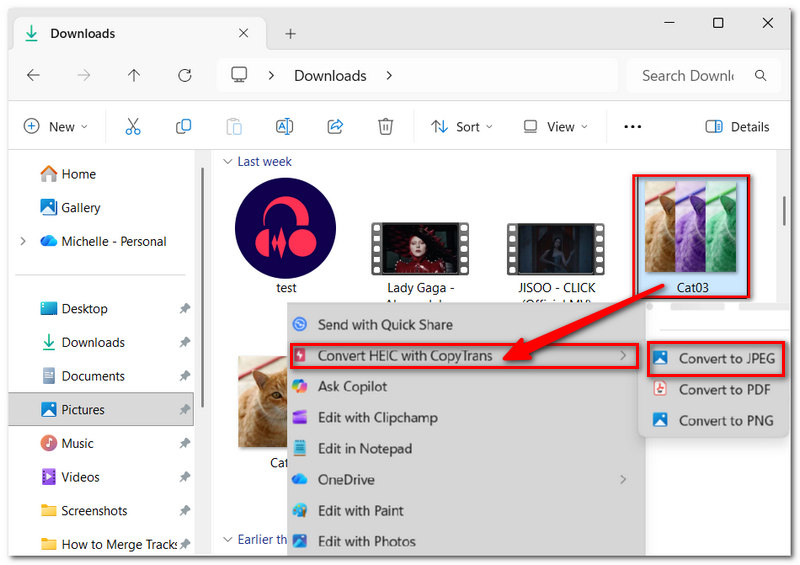Click chevron before Downloads in address bar
The width and height of the screenshot is (800, 565).
tap(271, 76)
